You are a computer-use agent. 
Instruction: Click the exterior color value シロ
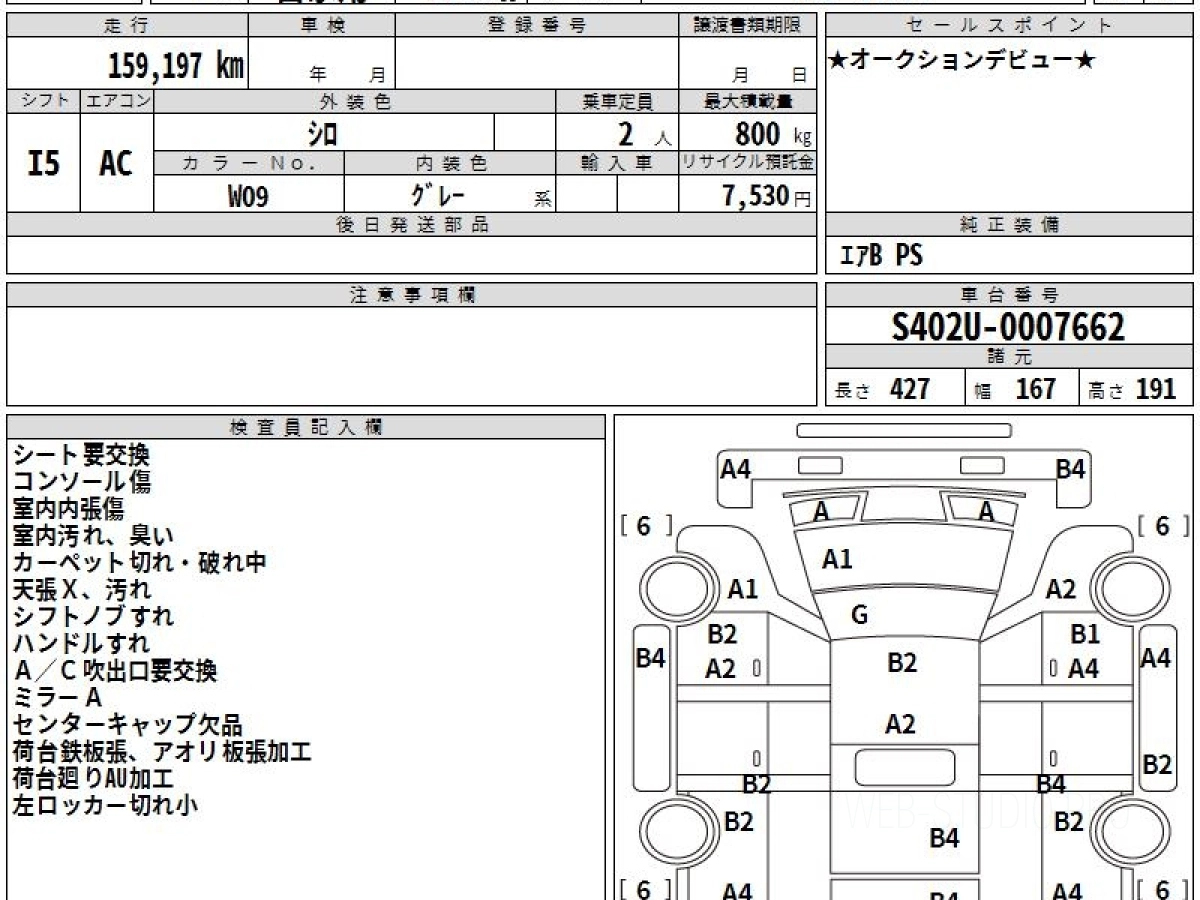click(322, 133)
